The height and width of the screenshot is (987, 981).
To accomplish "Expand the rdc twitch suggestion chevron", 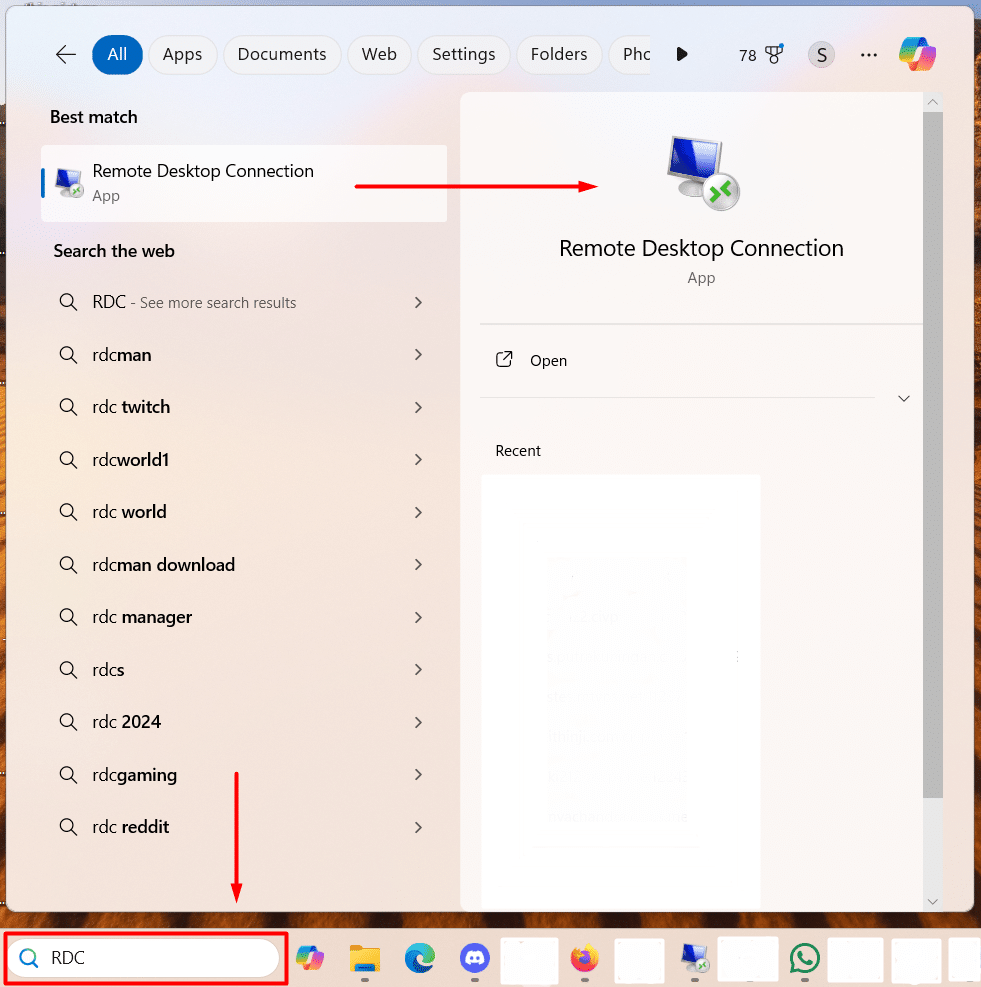I will [x=418, y=407].
